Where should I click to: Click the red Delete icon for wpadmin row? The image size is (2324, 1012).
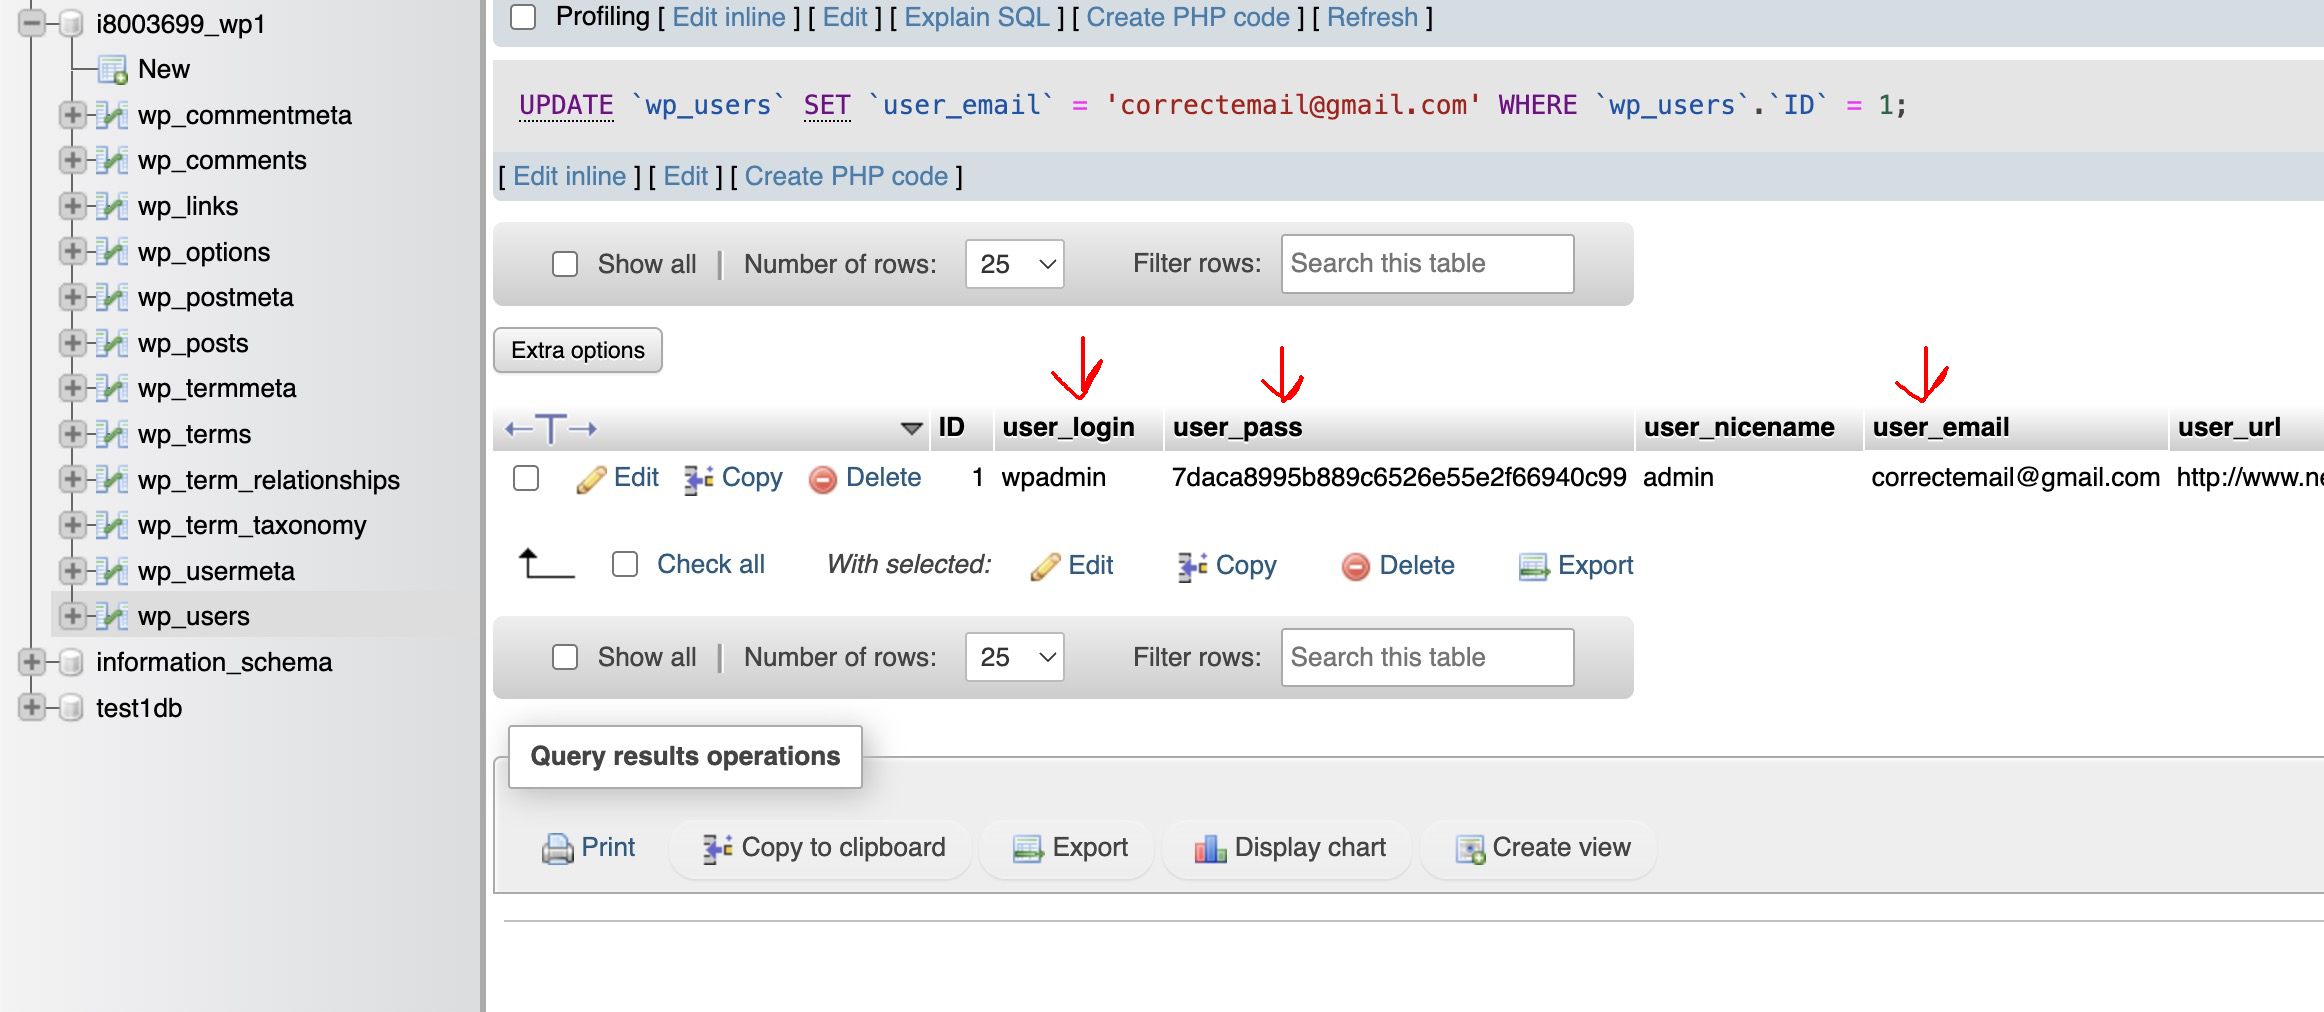coord(822,479)
